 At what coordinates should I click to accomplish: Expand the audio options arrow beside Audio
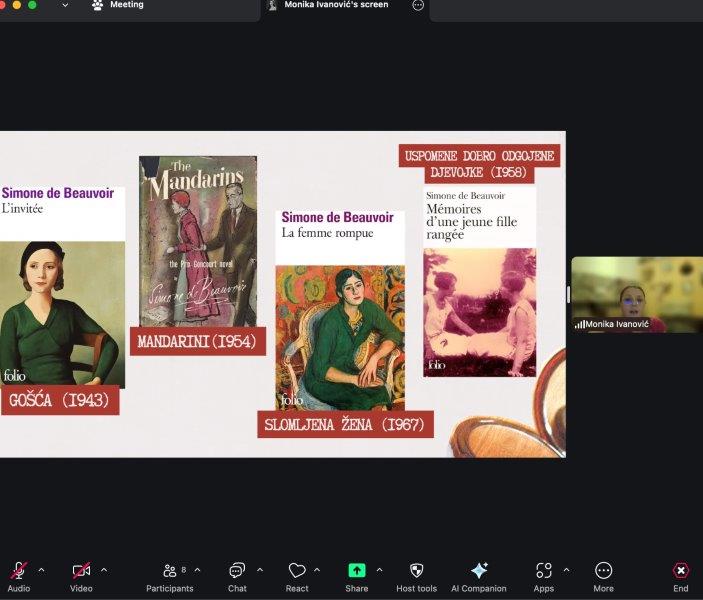(41, 570)
